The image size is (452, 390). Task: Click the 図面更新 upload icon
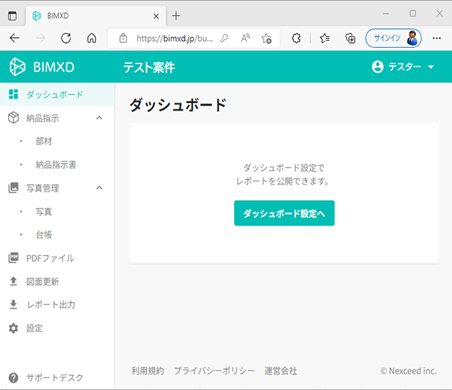click(x=13, y=281)
